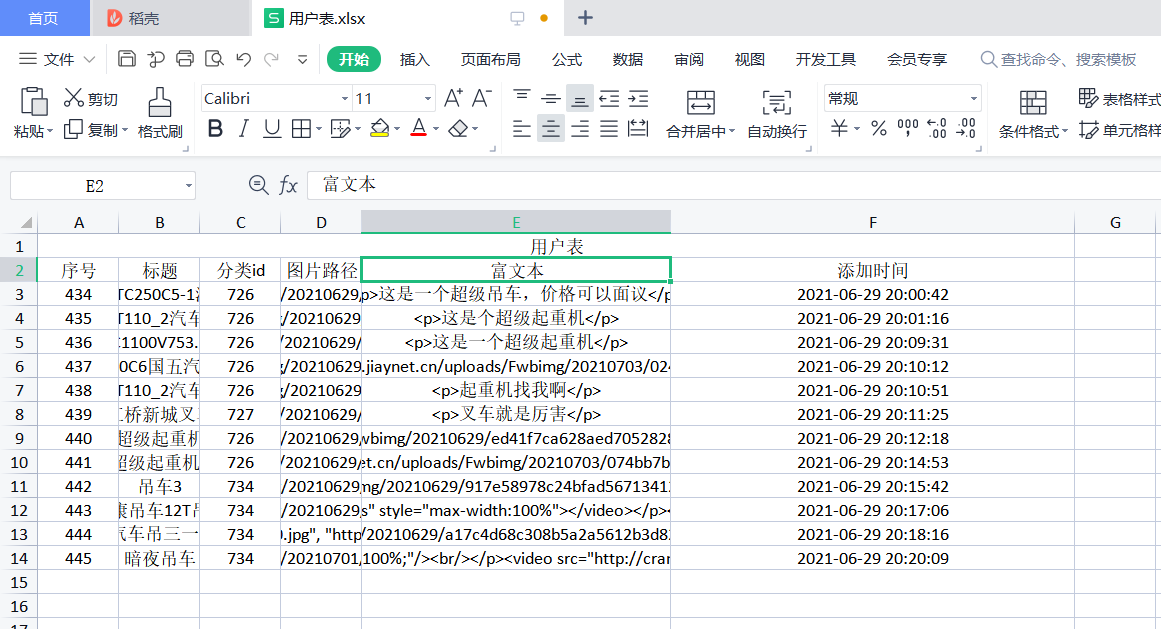The height and width of the screenshot is (629, 1161).
Task: Click the formula bar showing 富文本
Action: 733,184
